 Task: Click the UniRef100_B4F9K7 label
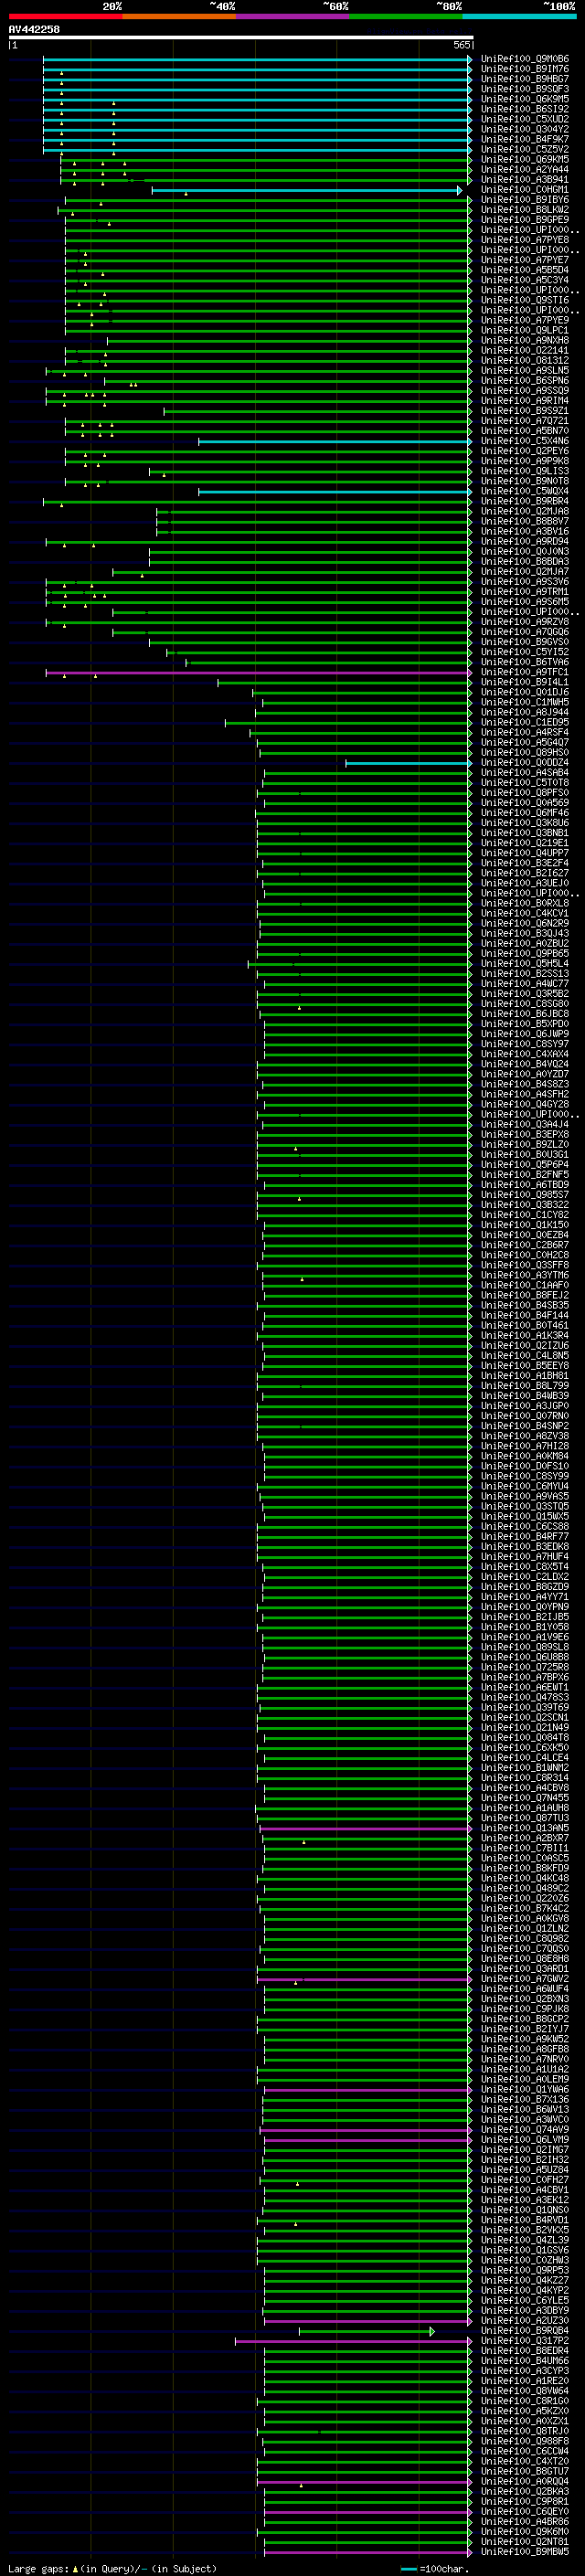tap(525, 139)
